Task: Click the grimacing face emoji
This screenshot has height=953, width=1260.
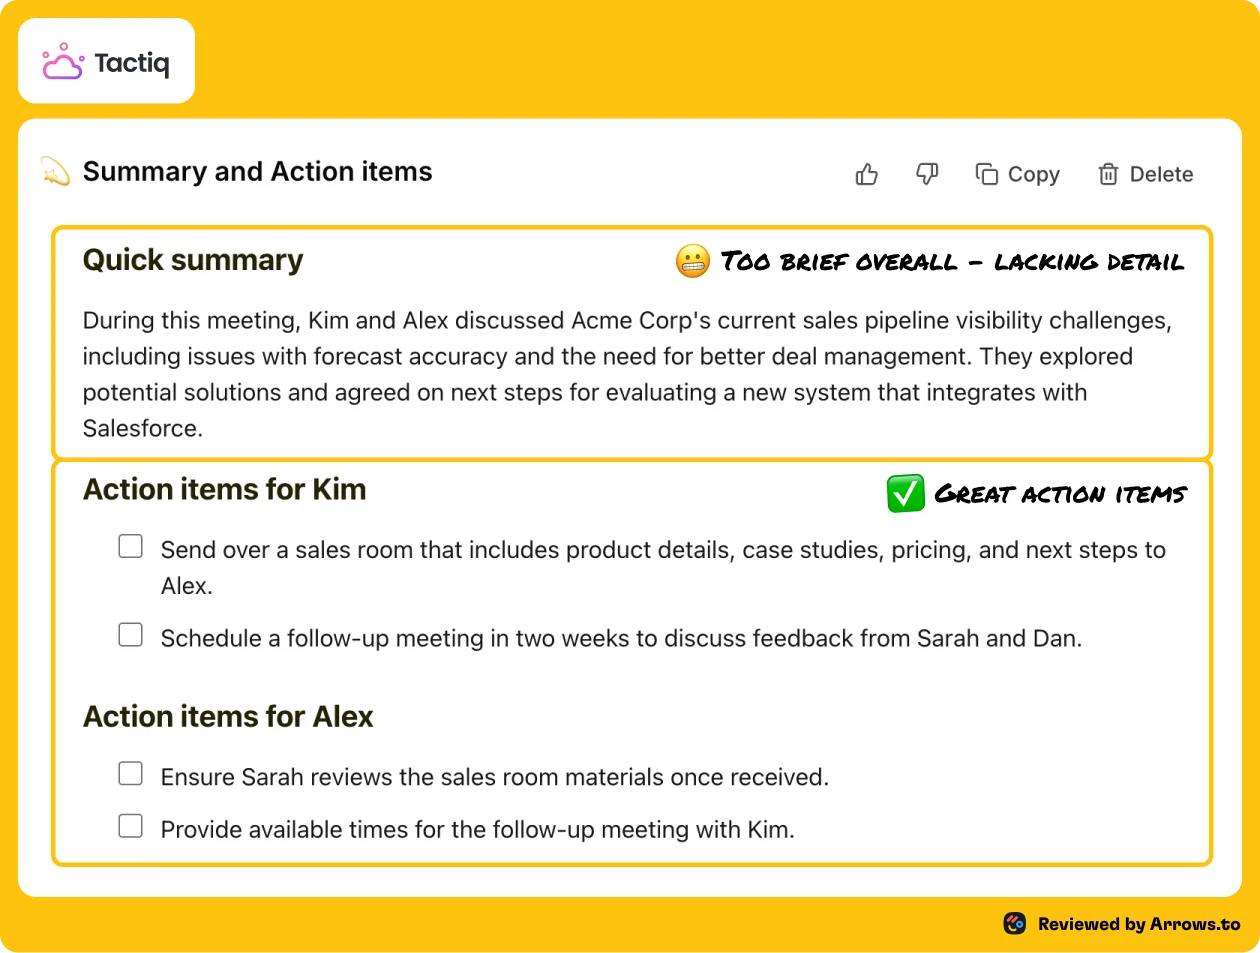Action: tap(693, 262)
